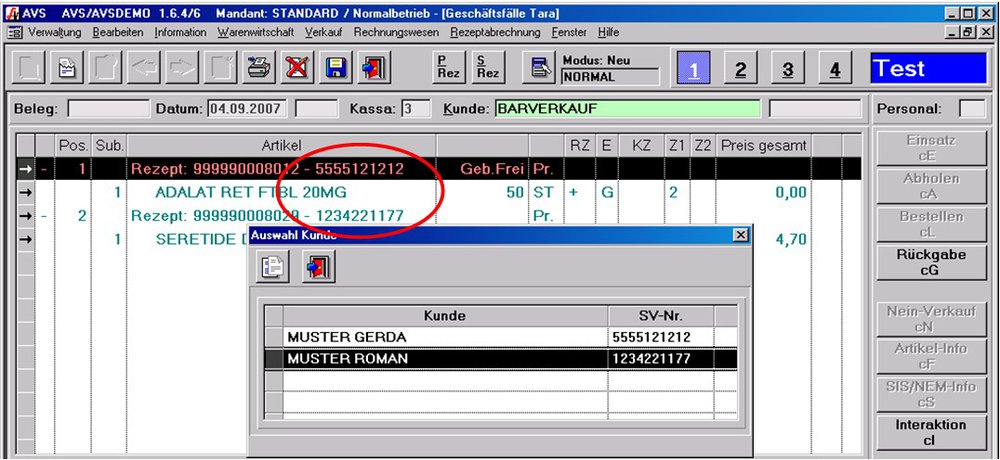Click the Rückgabe cG button
Screen dimensions: 1000x460
coord(929,262)
